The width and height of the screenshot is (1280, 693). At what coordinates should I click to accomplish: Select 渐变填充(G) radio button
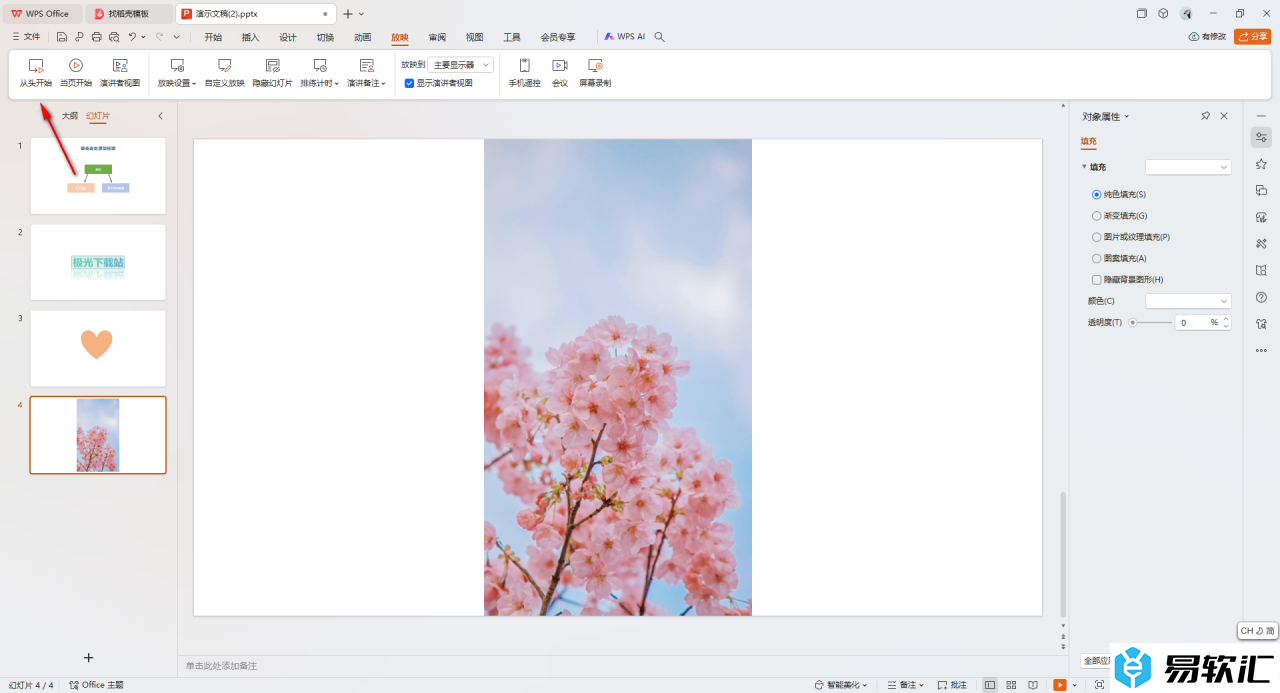[1097, 215]
